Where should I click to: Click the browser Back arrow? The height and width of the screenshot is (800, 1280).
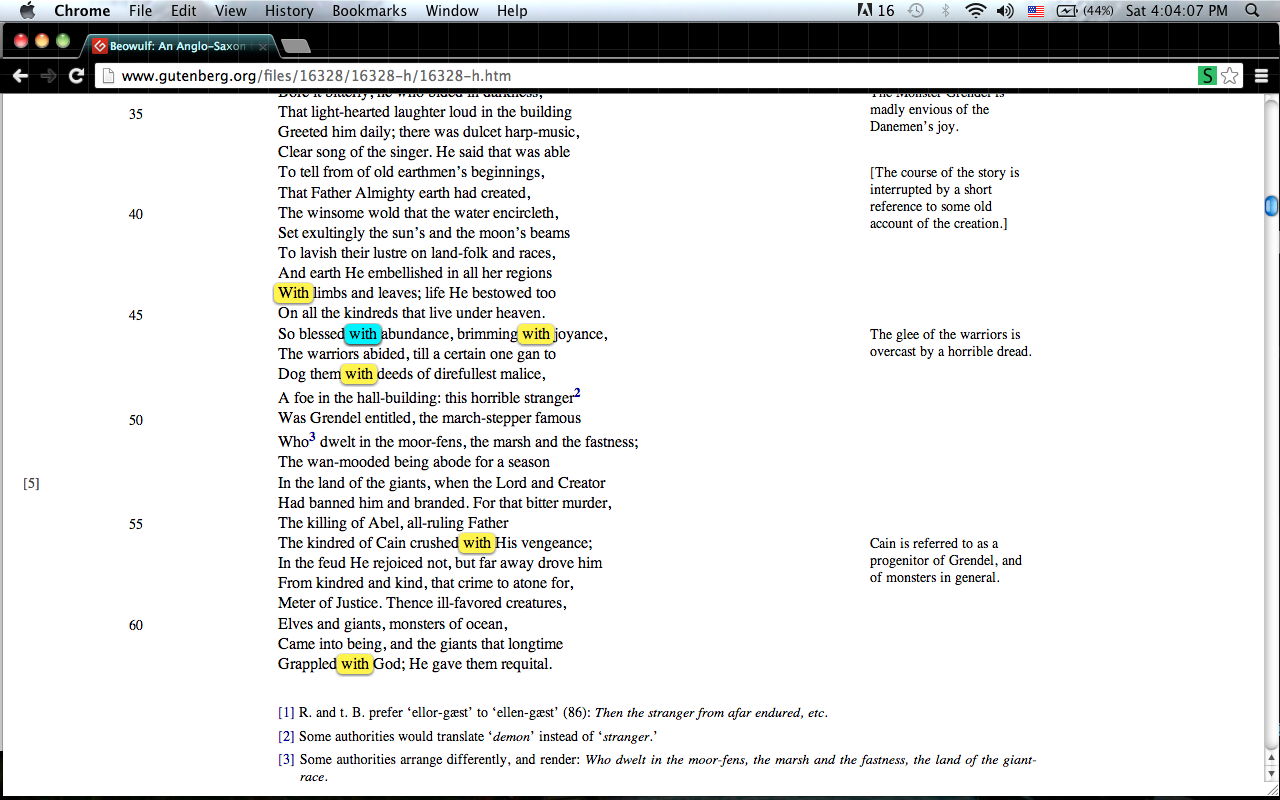21,76
